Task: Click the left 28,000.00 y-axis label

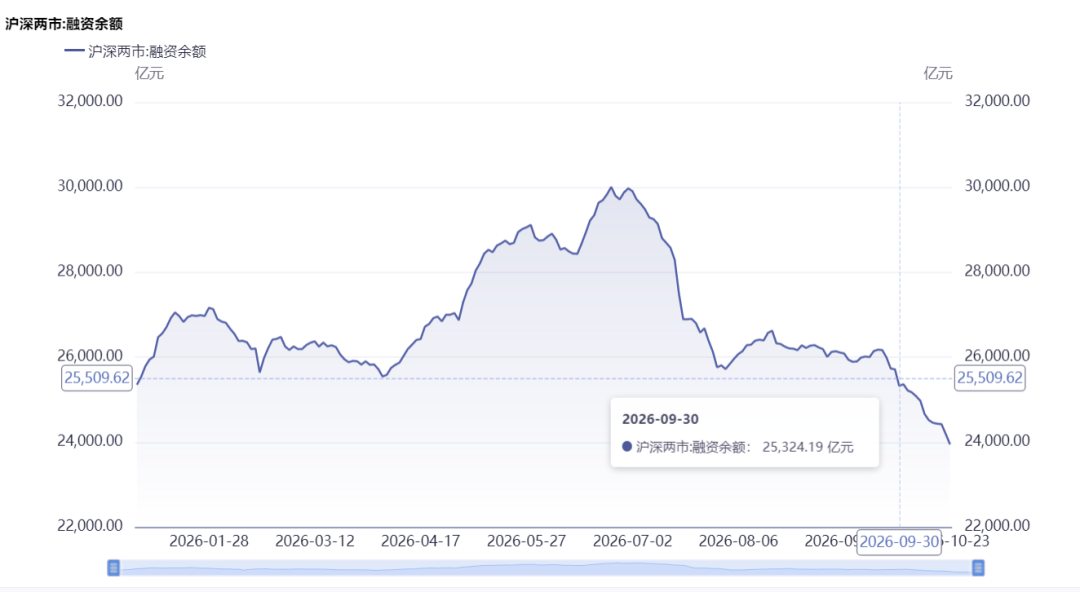Action: 90,271
